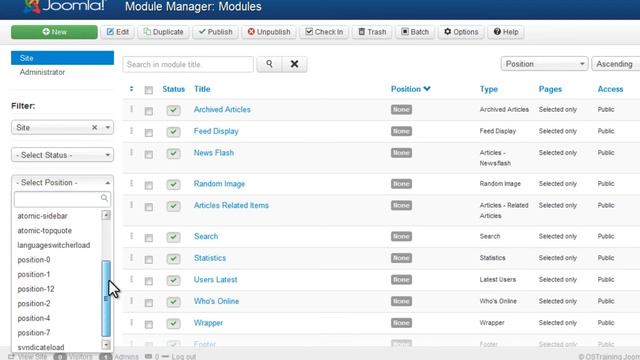The image size is (640, 360).
Task: Toggle published status of Random Image
Action: coord(173,184)
